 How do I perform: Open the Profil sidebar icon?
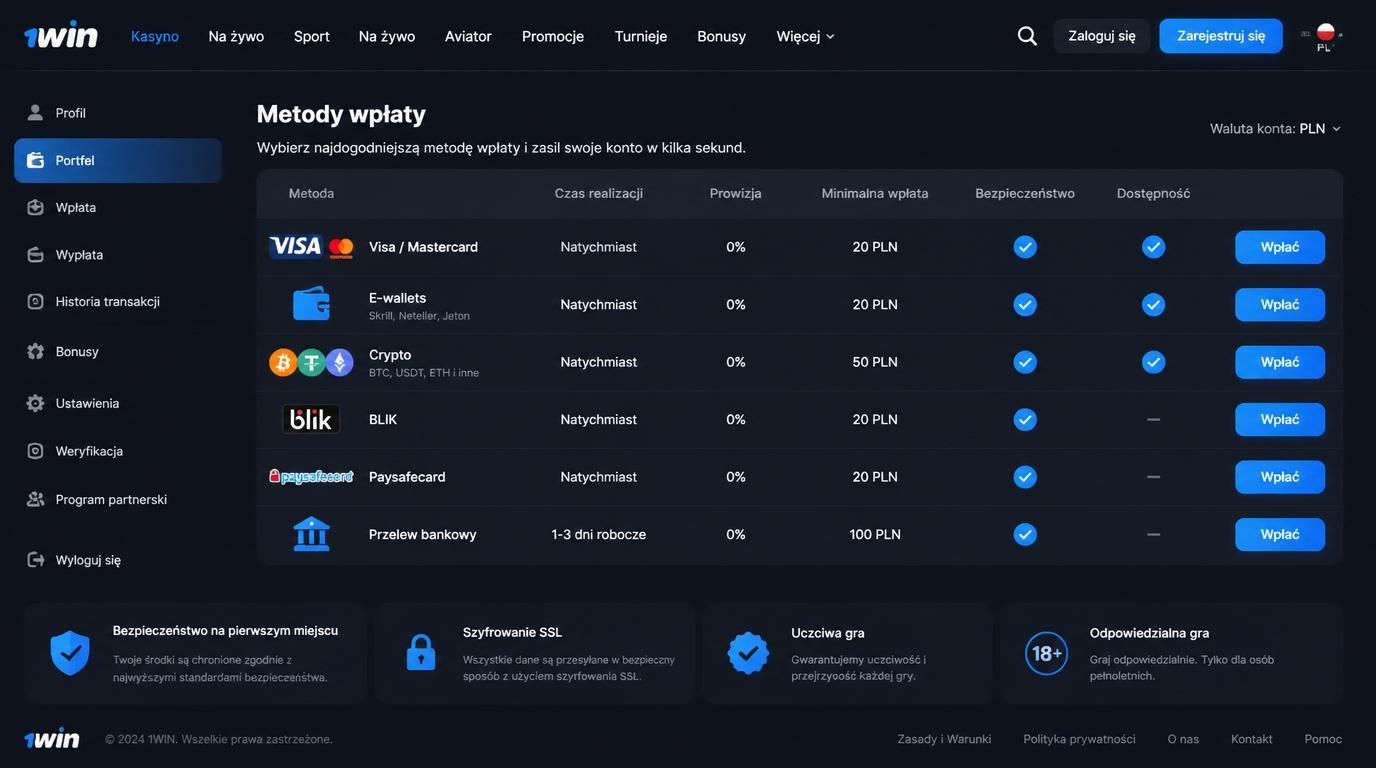pos(35,112)
